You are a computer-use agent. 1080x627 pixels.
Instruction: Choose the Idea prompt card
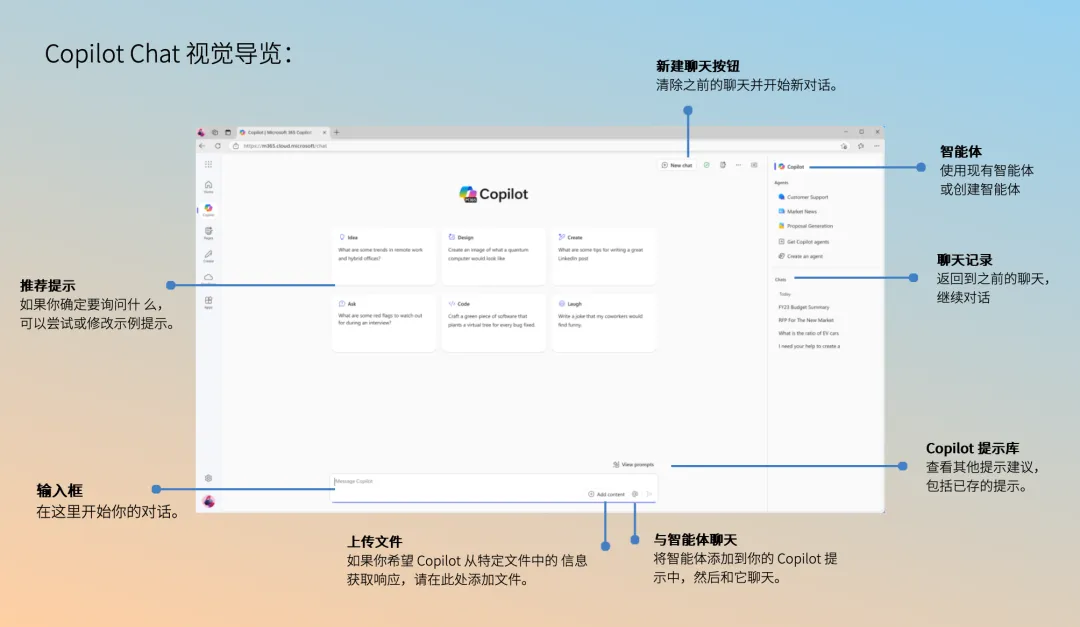(384, 256)
